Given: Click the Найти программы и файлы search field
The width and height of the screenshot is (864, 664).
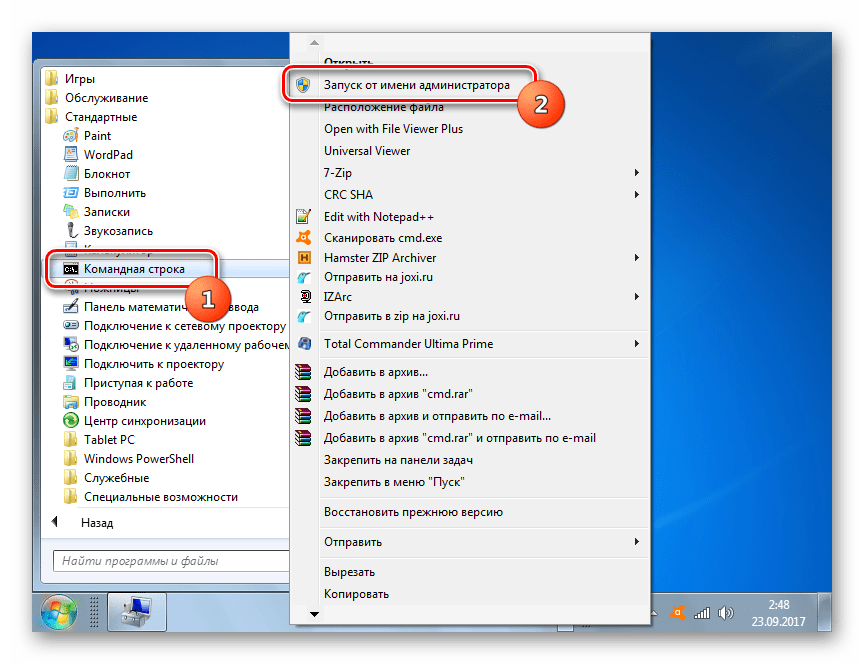Looking at the screenshot, I should click(171, 561).
